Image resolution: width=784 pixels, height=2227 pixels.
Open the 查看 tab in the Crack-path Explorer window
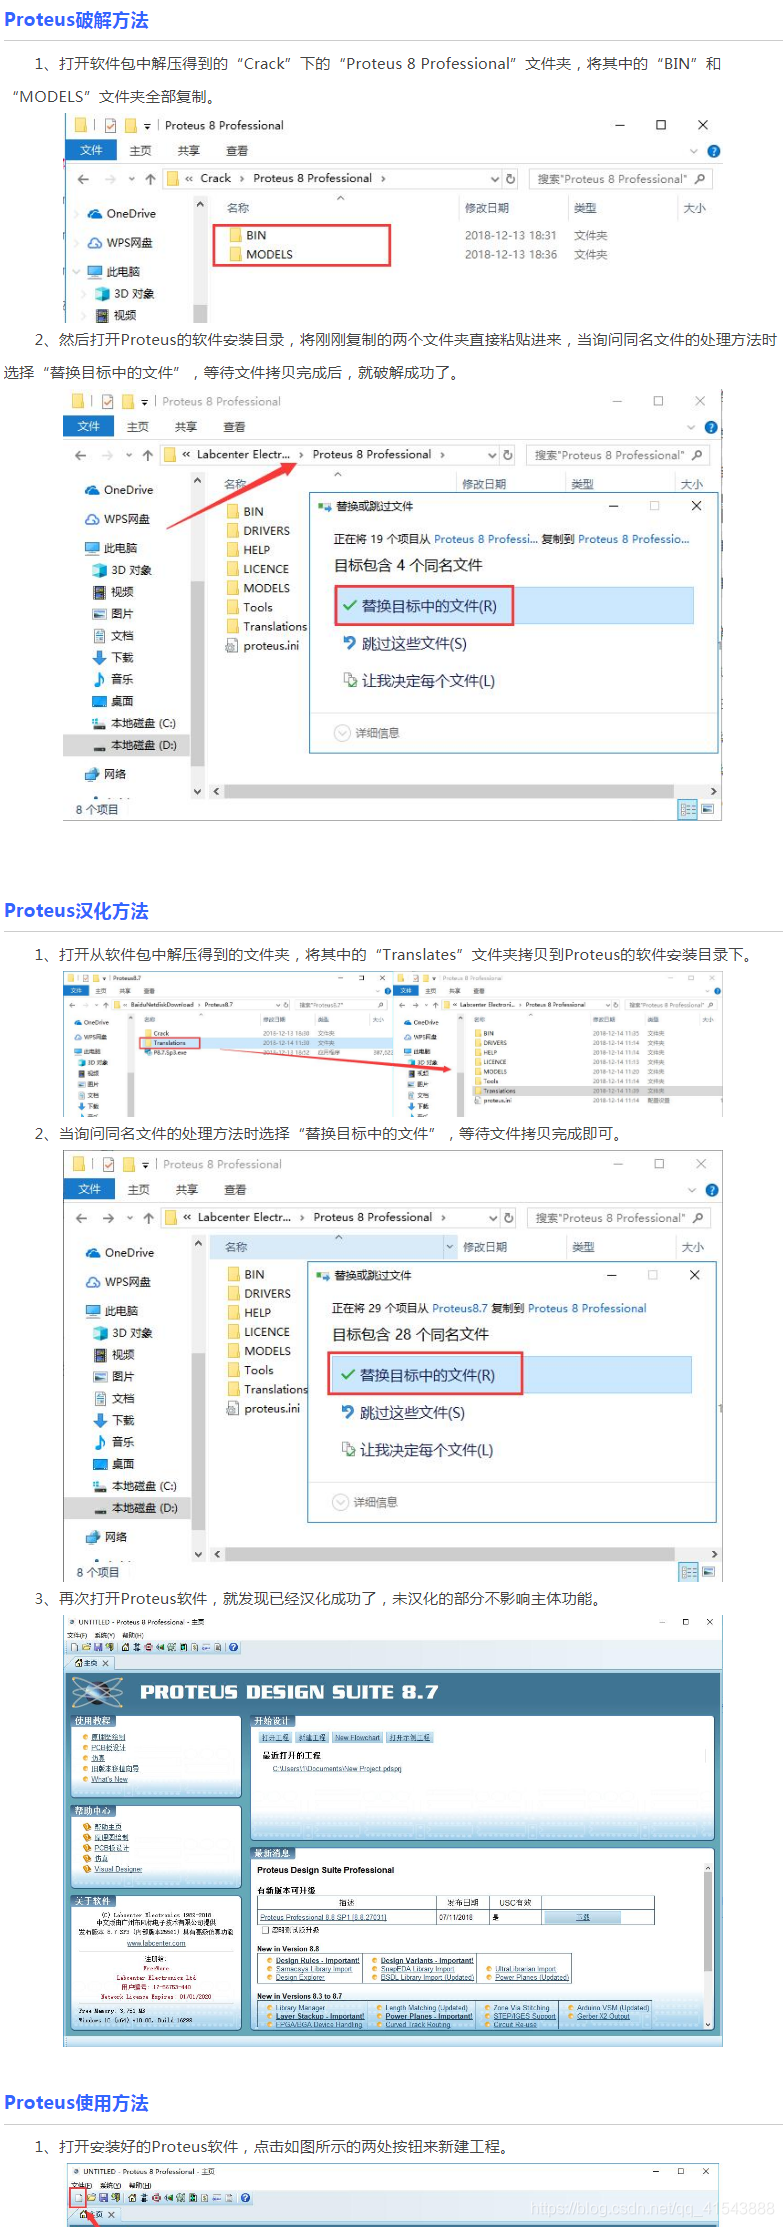[237, 151]
